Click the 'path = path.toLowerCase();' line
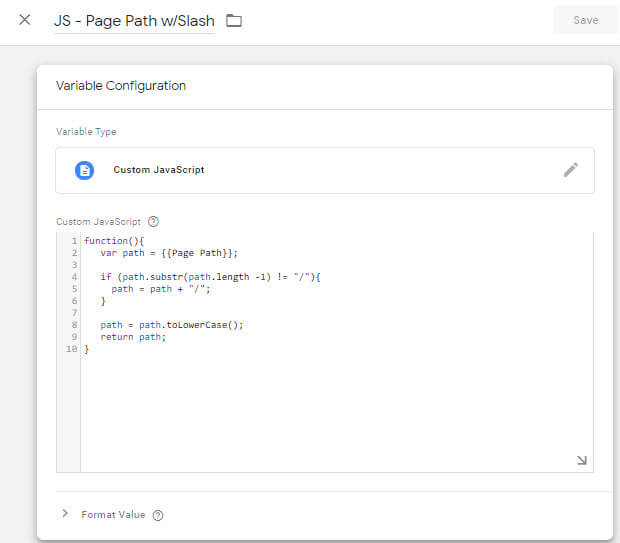The height and width of the screenshot is (543, 620). click(x=171, y=325)
